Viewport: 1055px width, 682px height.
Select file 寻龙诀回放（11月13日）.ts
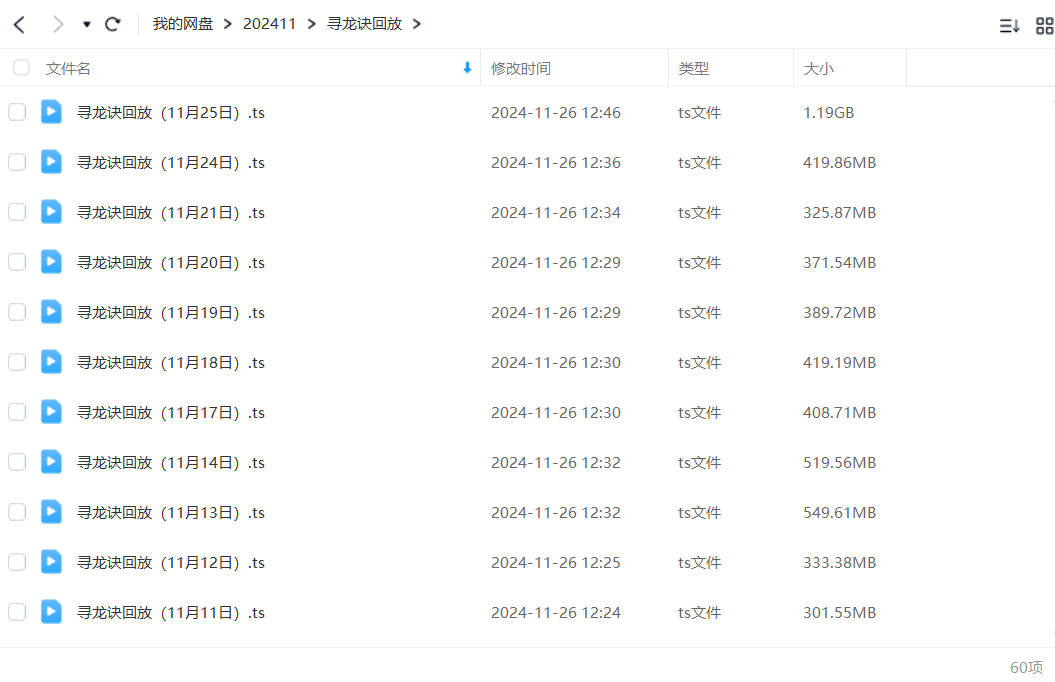pos(171,513)
